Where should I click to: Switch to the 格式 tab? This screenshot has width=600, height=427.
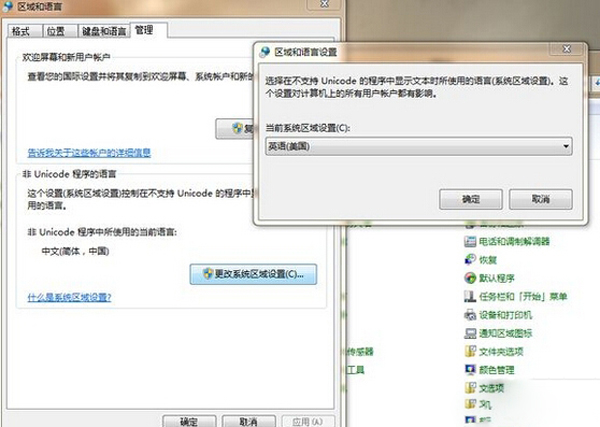(24, 31)
